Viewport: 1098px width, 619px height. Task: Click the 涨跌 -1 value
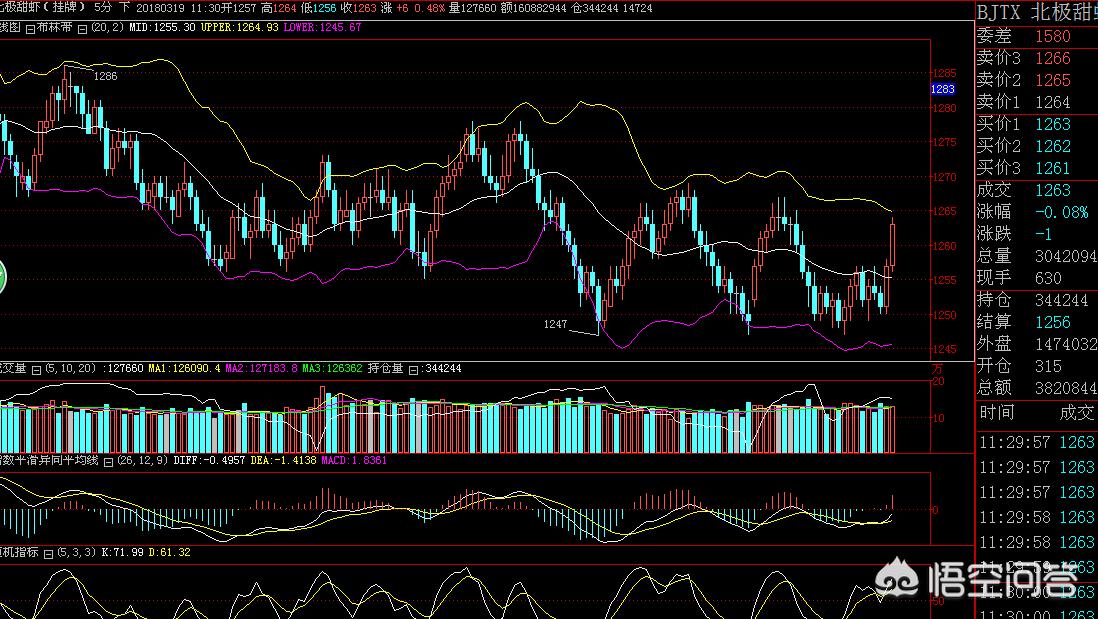click(x=1043, y=234)
